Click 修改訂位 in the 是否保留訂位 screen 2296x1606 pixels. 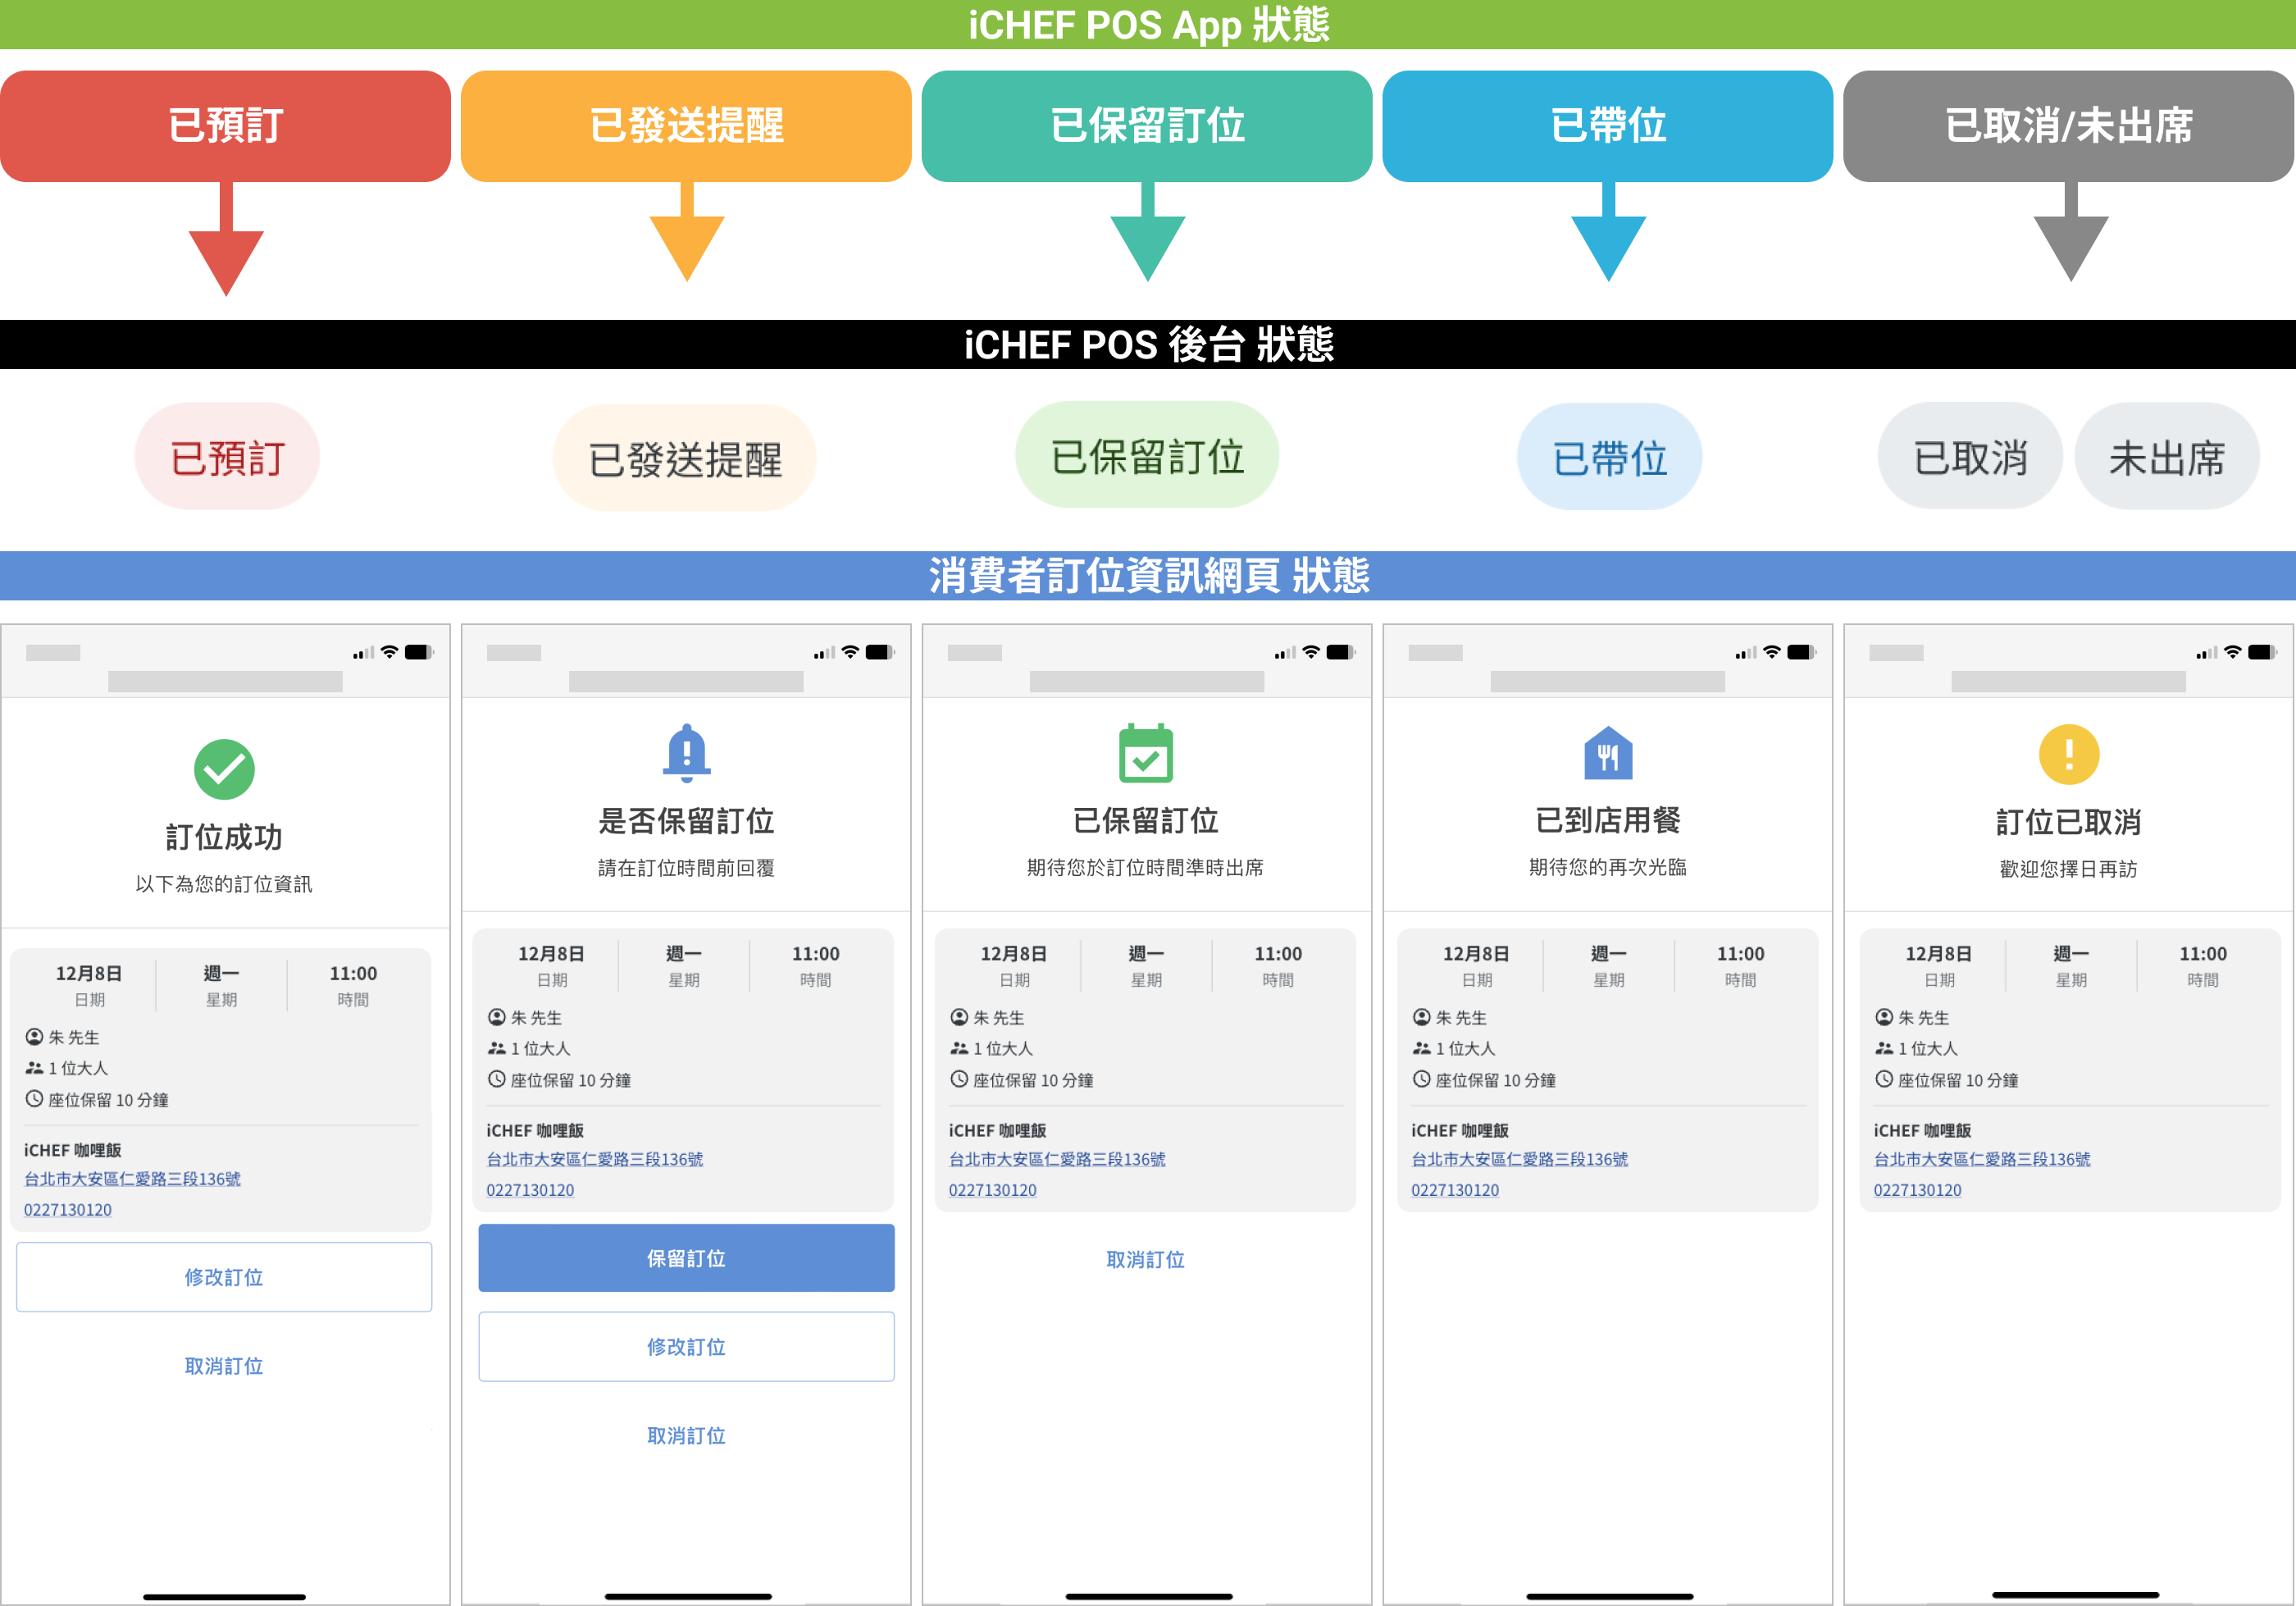686,1347
